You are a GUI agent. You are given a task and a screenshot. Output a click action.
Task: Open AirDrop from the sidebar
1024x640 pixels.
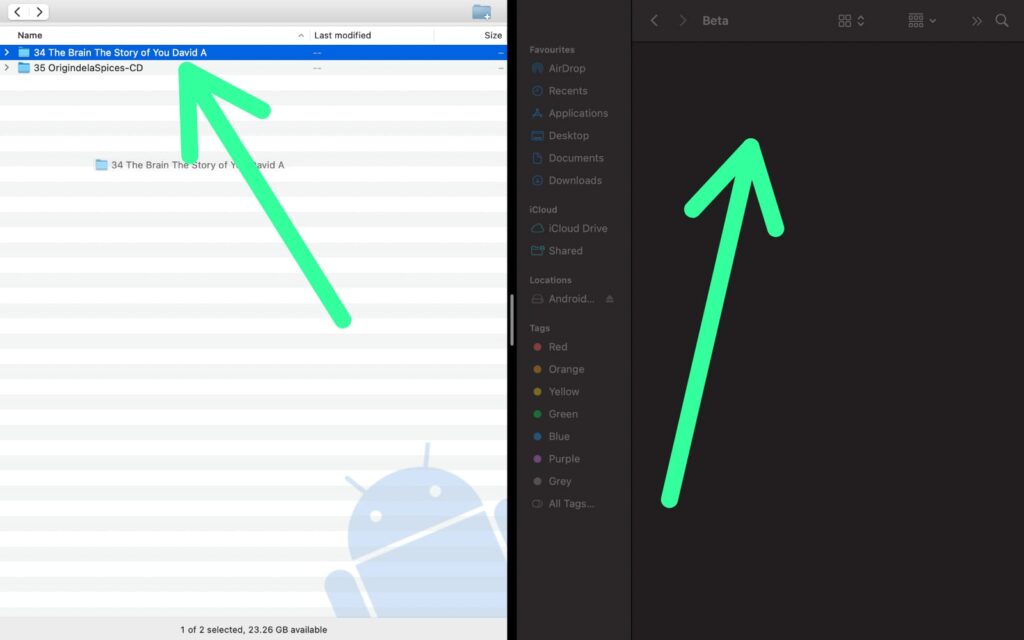tap(566, 68)
